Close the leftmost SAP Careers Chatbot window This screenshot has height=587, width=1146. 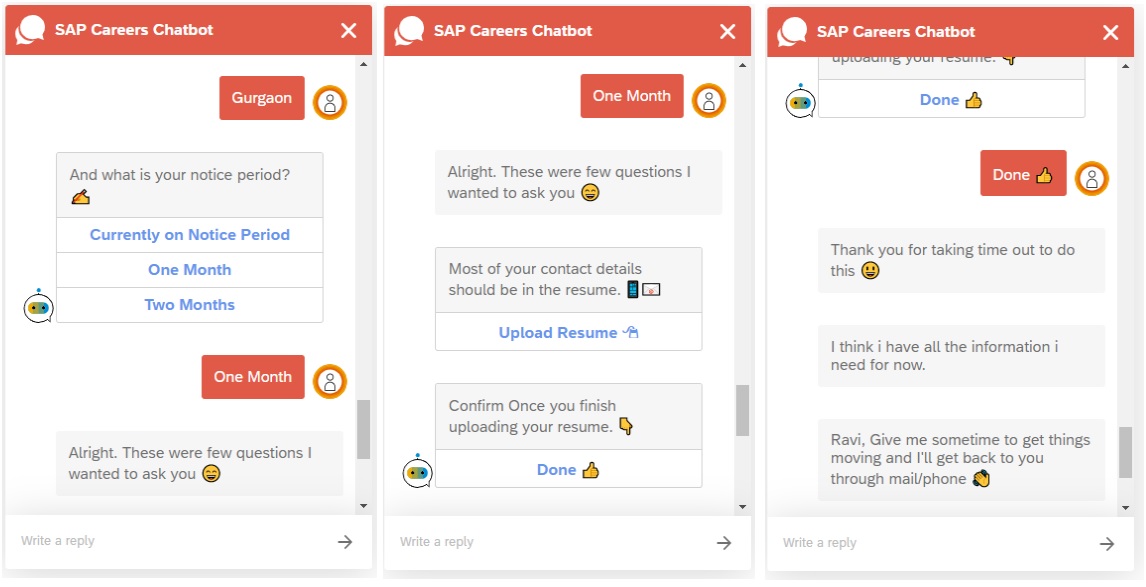click(x=348, y=30)
